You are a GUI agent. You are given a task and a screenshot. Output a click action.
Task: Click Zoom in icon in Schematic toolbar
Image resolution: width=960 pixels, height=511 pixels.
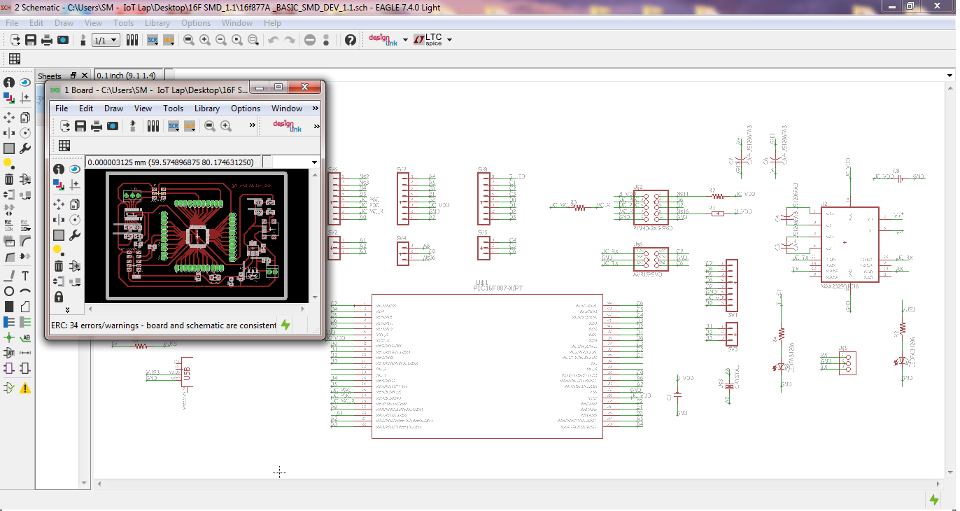point(204,40)
